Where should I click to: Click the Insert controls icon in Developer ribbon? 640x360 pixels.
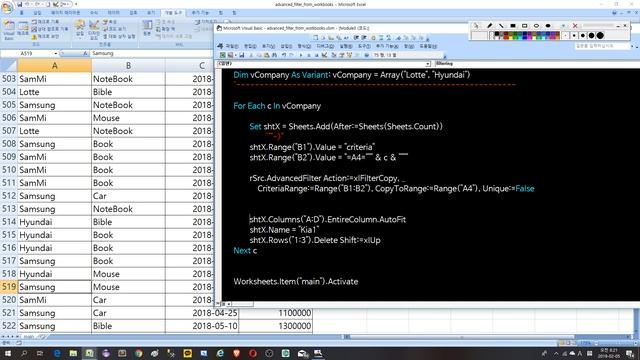click(80, 29)
